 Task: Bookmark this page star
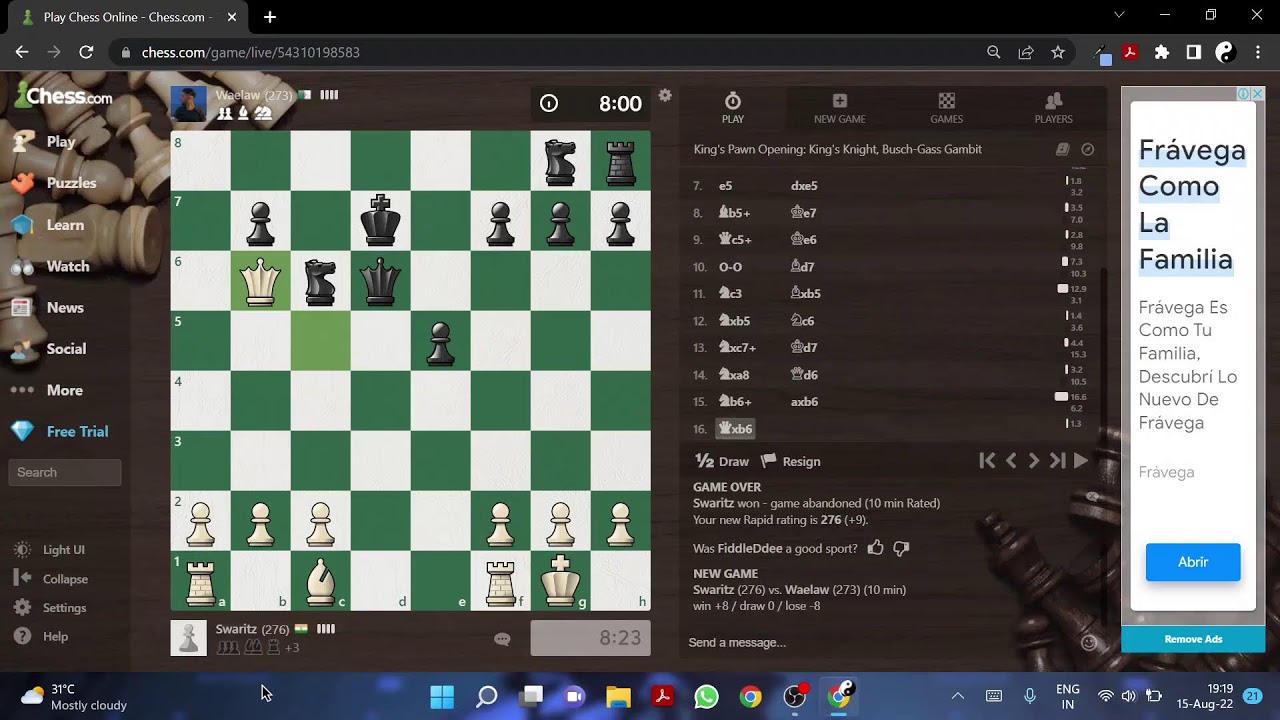1058,52
